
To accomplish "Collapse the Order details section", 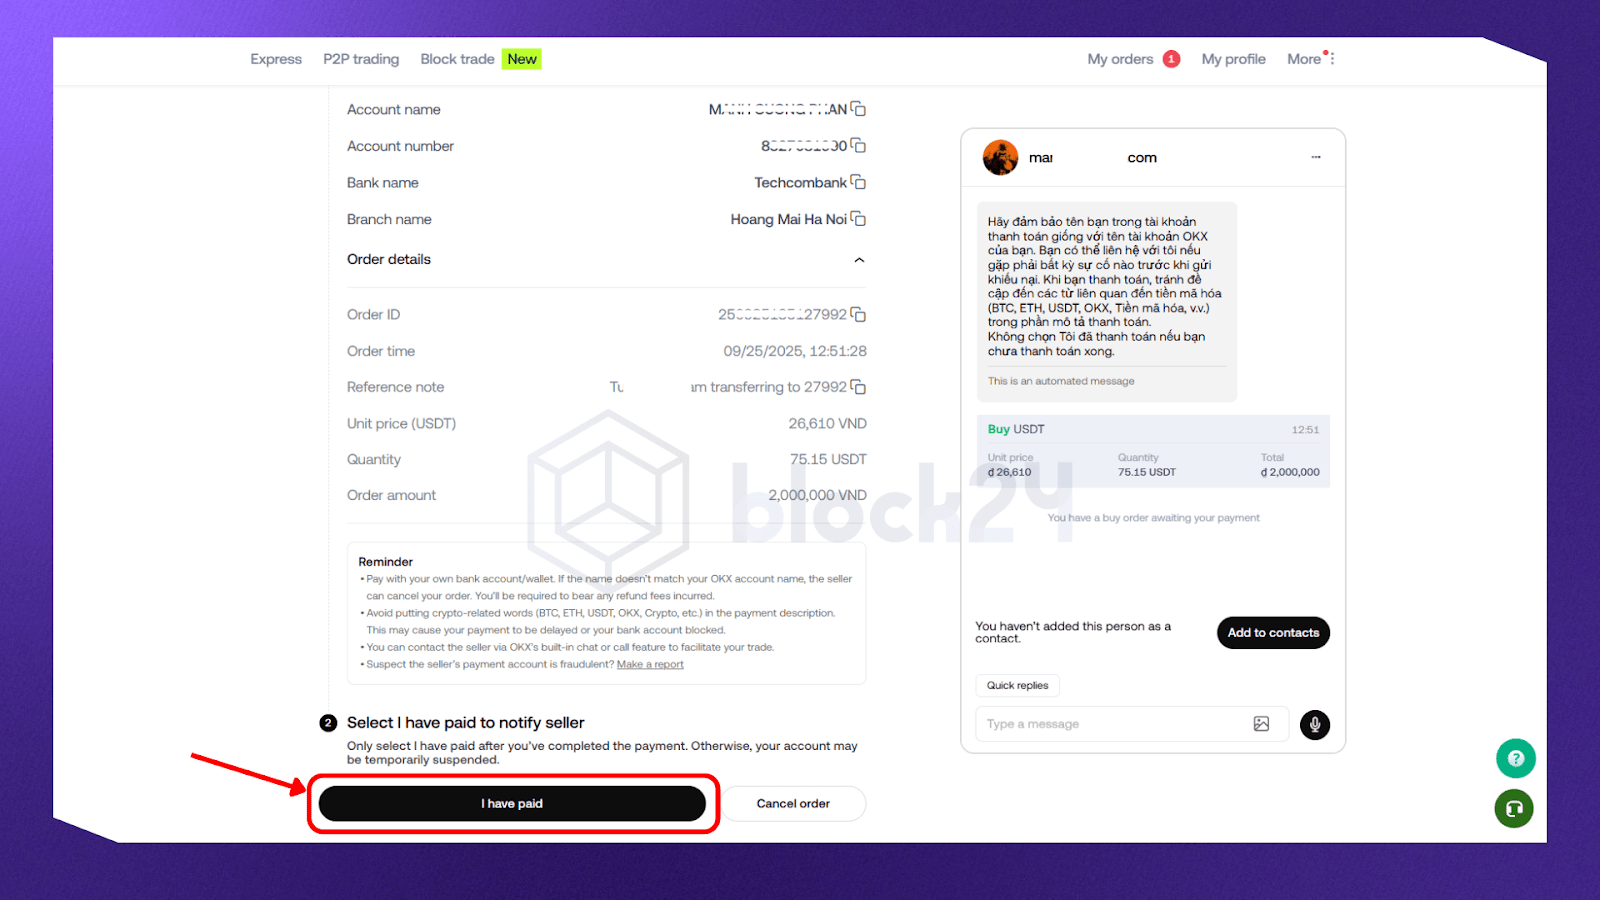I will [859, 260].
